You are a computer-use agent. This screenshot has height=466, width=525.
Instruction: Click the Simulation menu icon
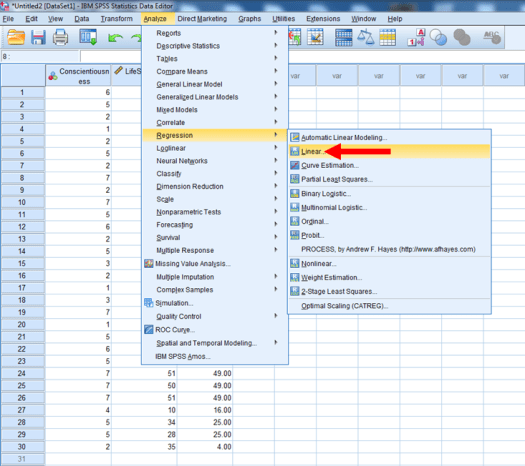point(149,303)
